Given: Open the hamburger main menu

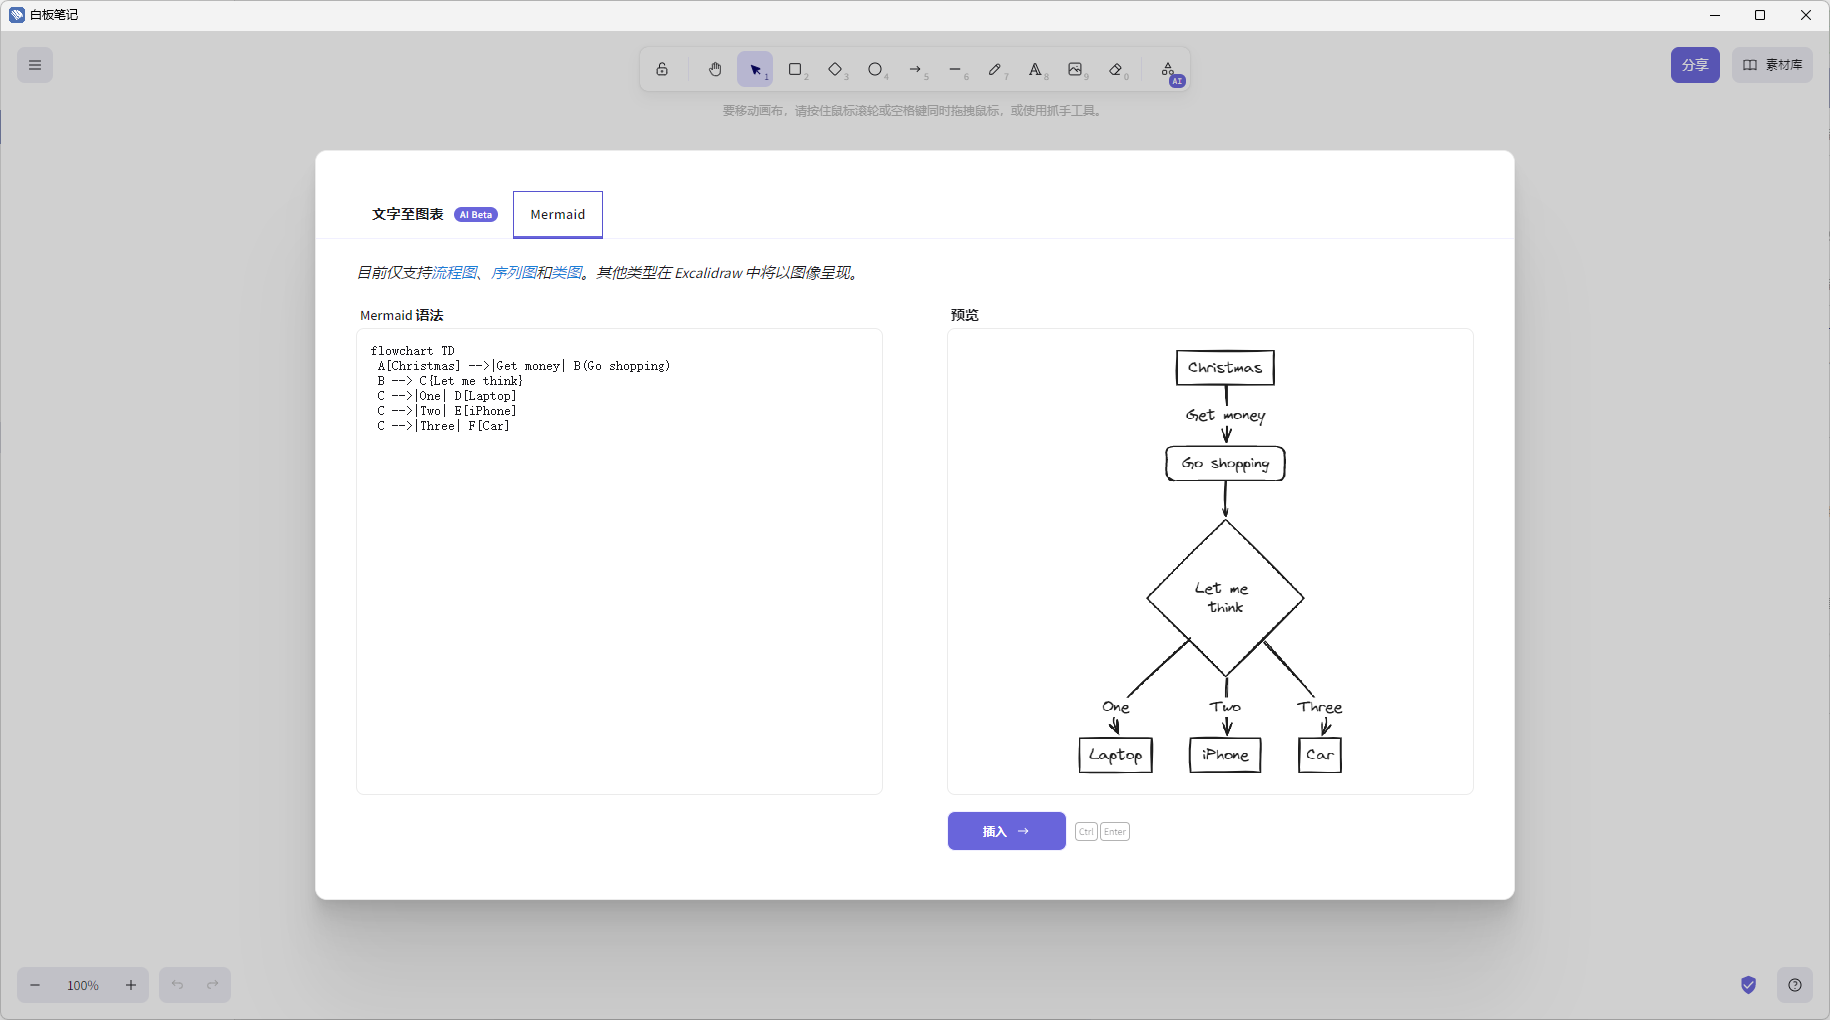Looking at the screenshot, I should pos(35,65).
